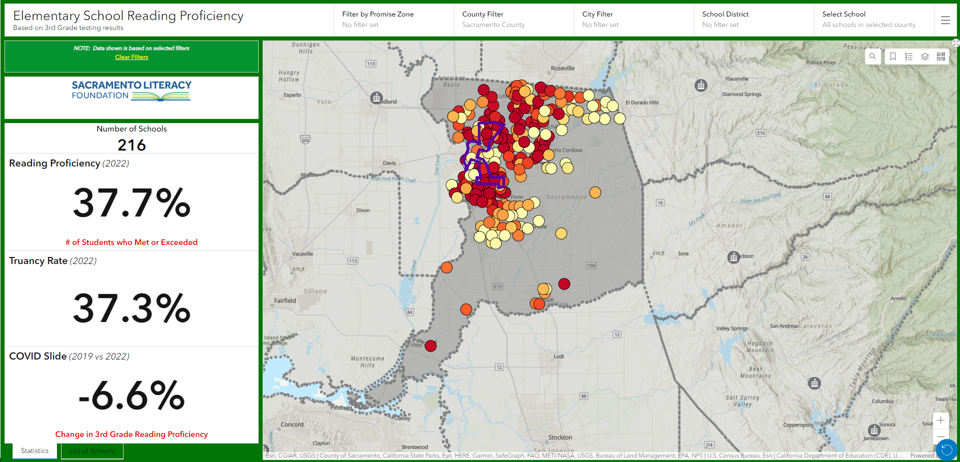Viewport: 960px width, 462px height.
Task: Click the Sacramento Literacy Foundation logo
Action: [131, 91]
